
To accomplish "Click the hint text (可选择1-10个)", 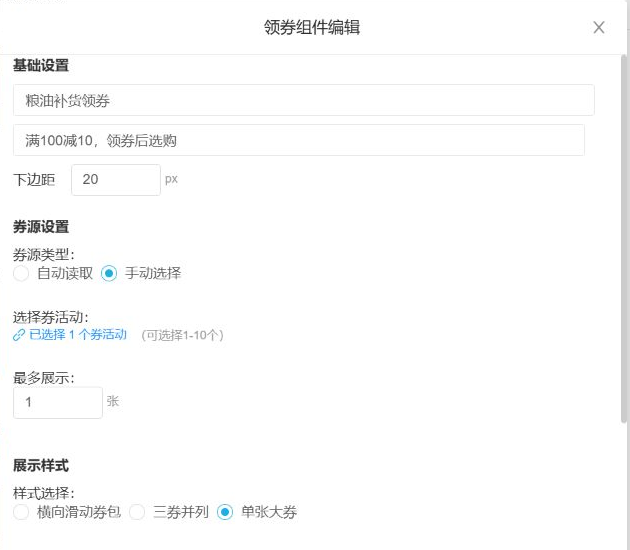I will point(182,335).
